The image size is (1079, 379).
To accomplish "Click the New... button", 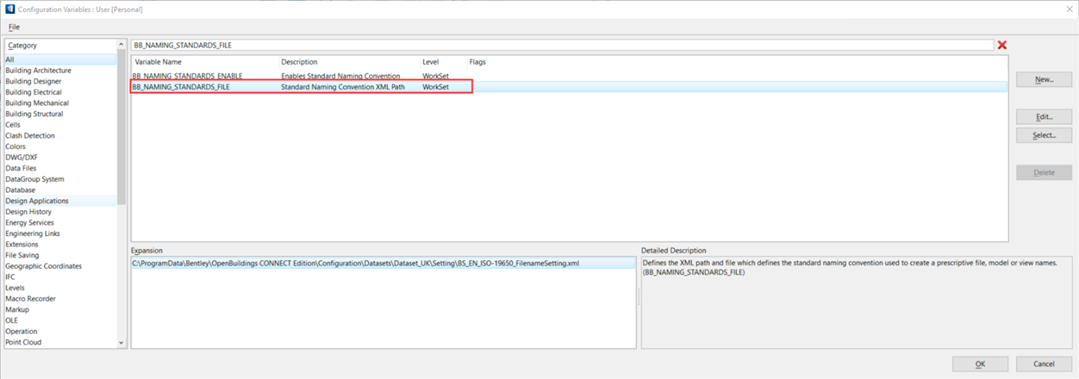I will coord(1044,80).
